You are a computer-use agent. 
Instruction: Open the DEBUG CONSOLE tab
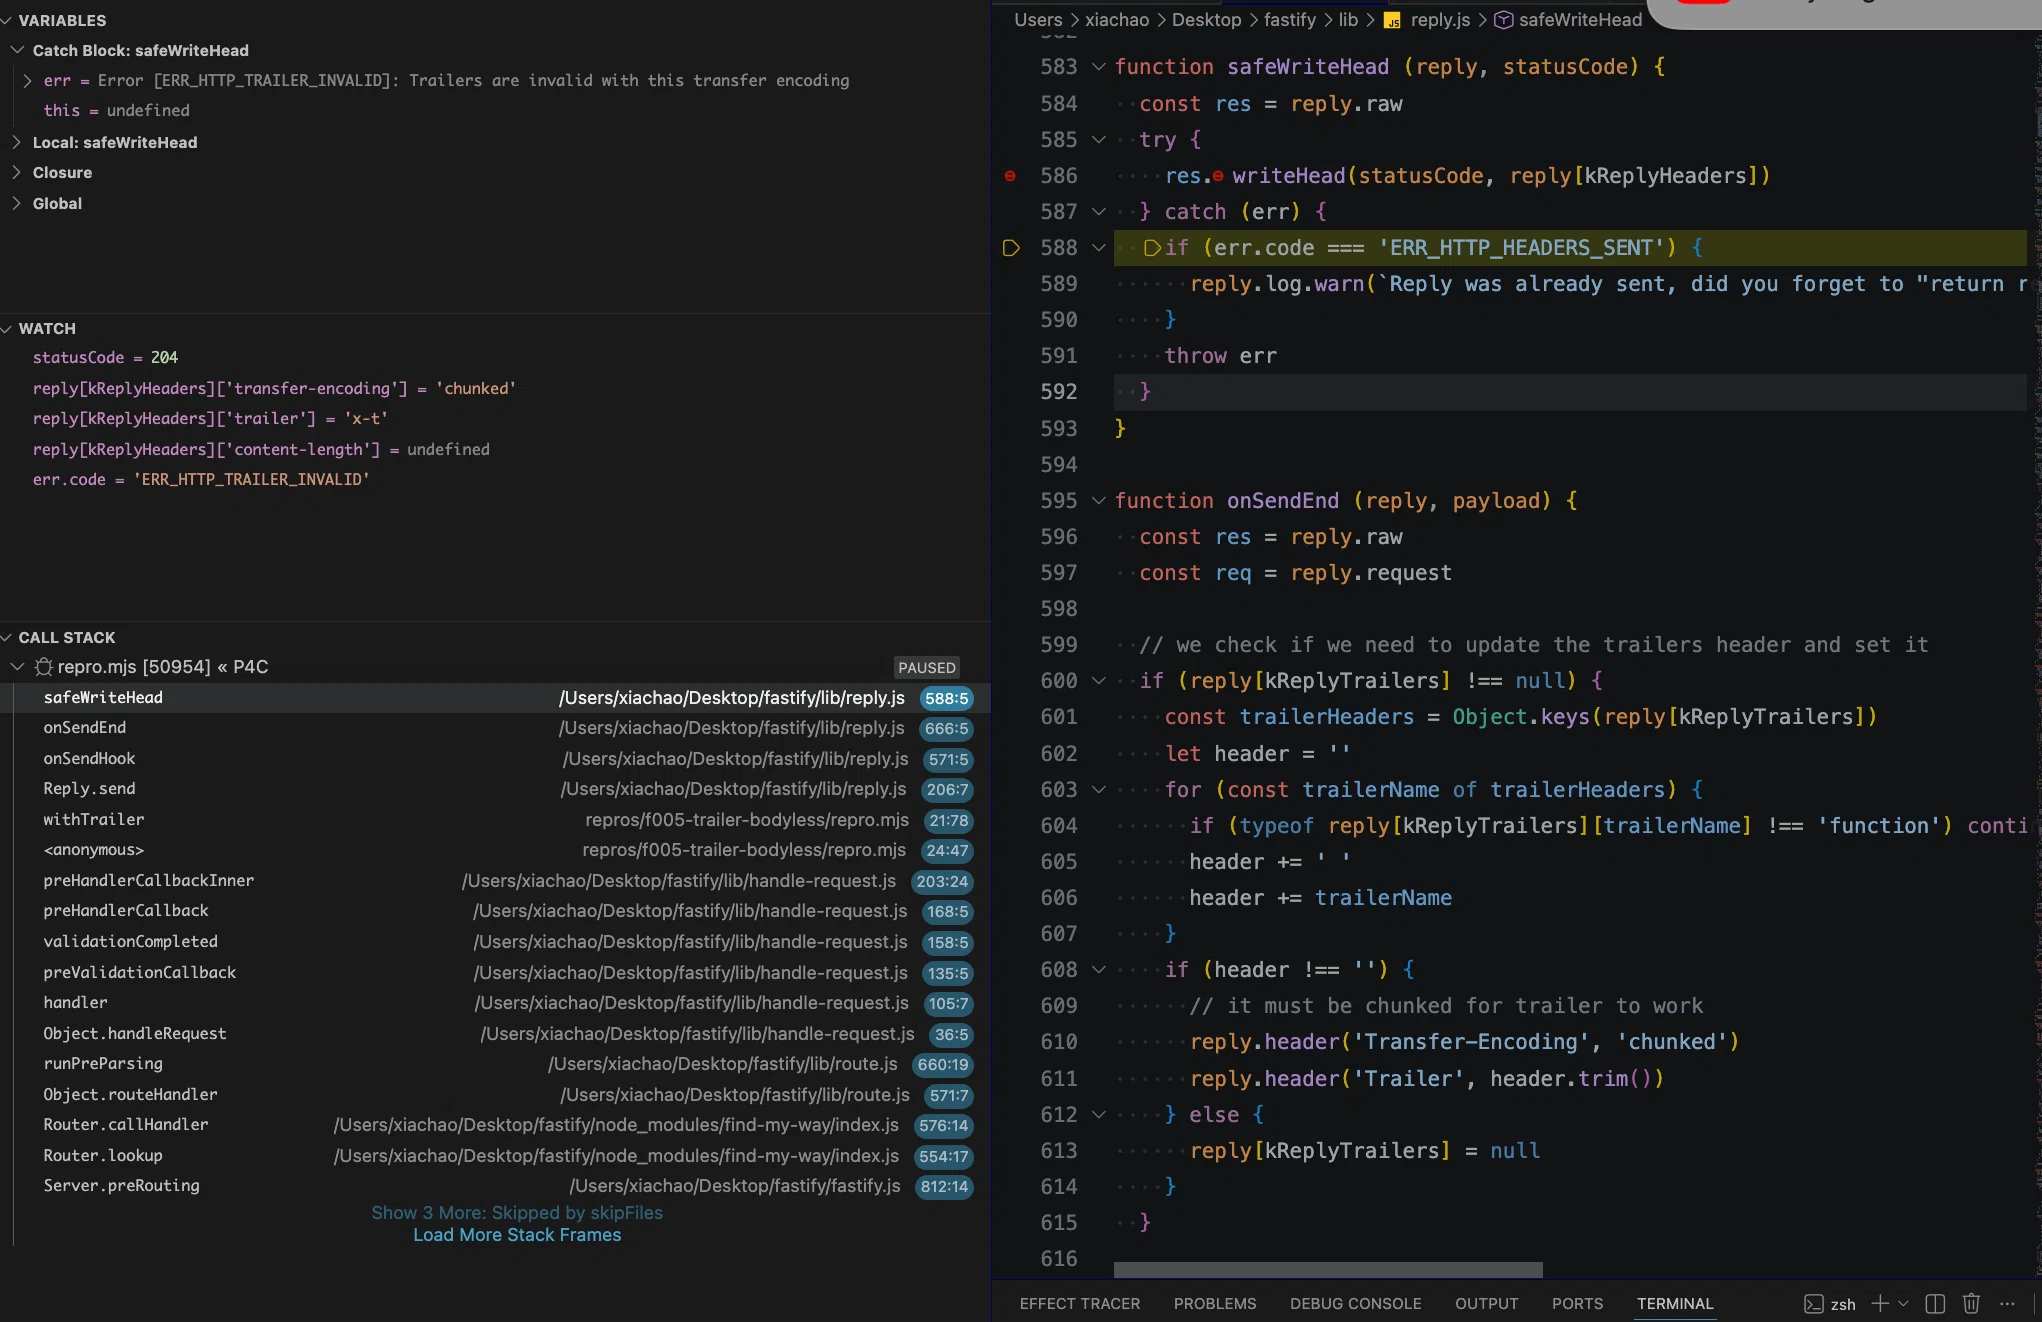coord(1355,1304)
